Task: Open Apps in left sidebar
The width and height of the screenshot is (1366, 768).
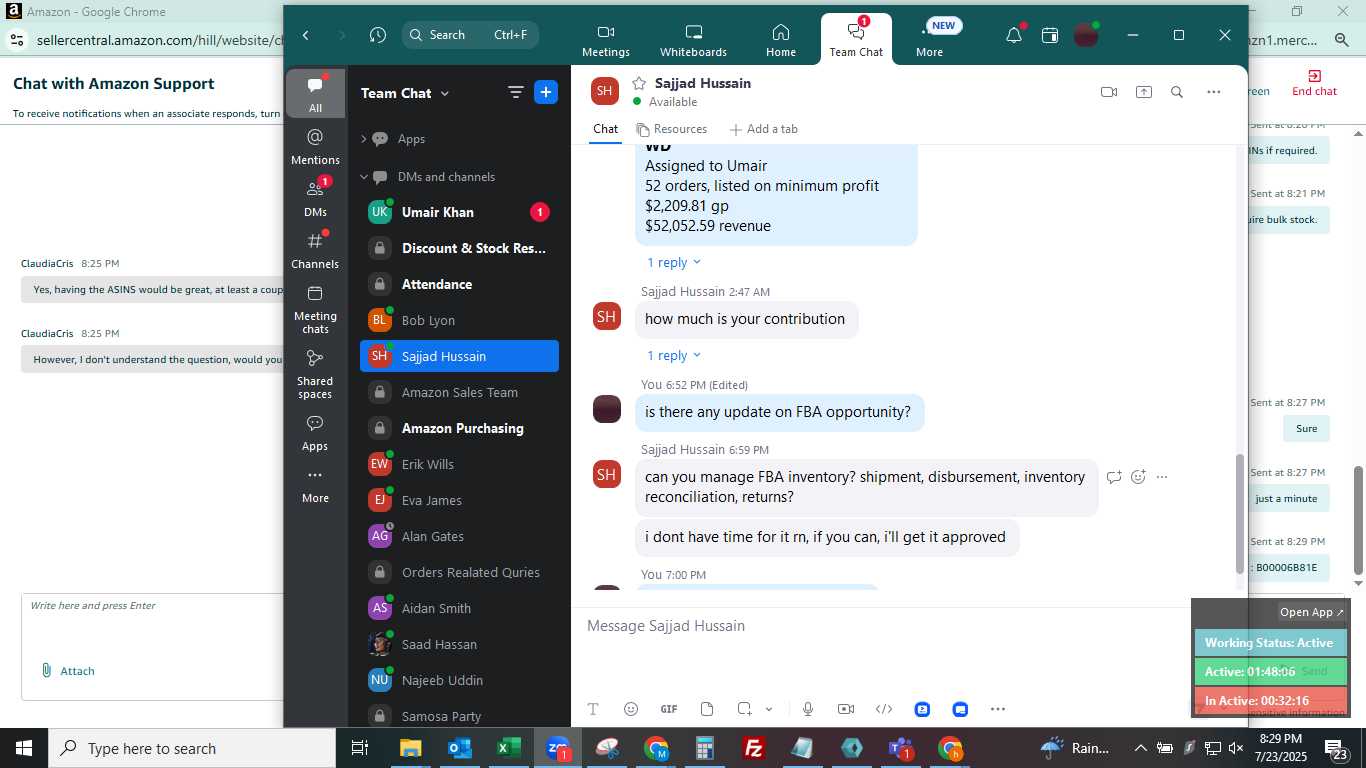Action: click(315, 433)
